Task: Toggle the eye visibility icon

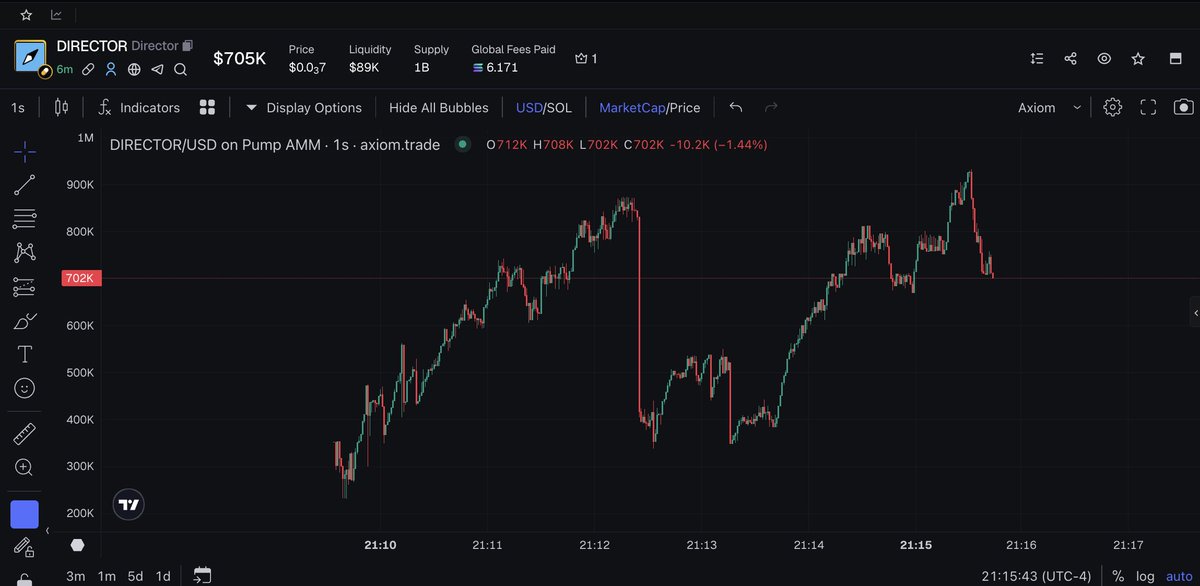Action: click(1104, 59)
